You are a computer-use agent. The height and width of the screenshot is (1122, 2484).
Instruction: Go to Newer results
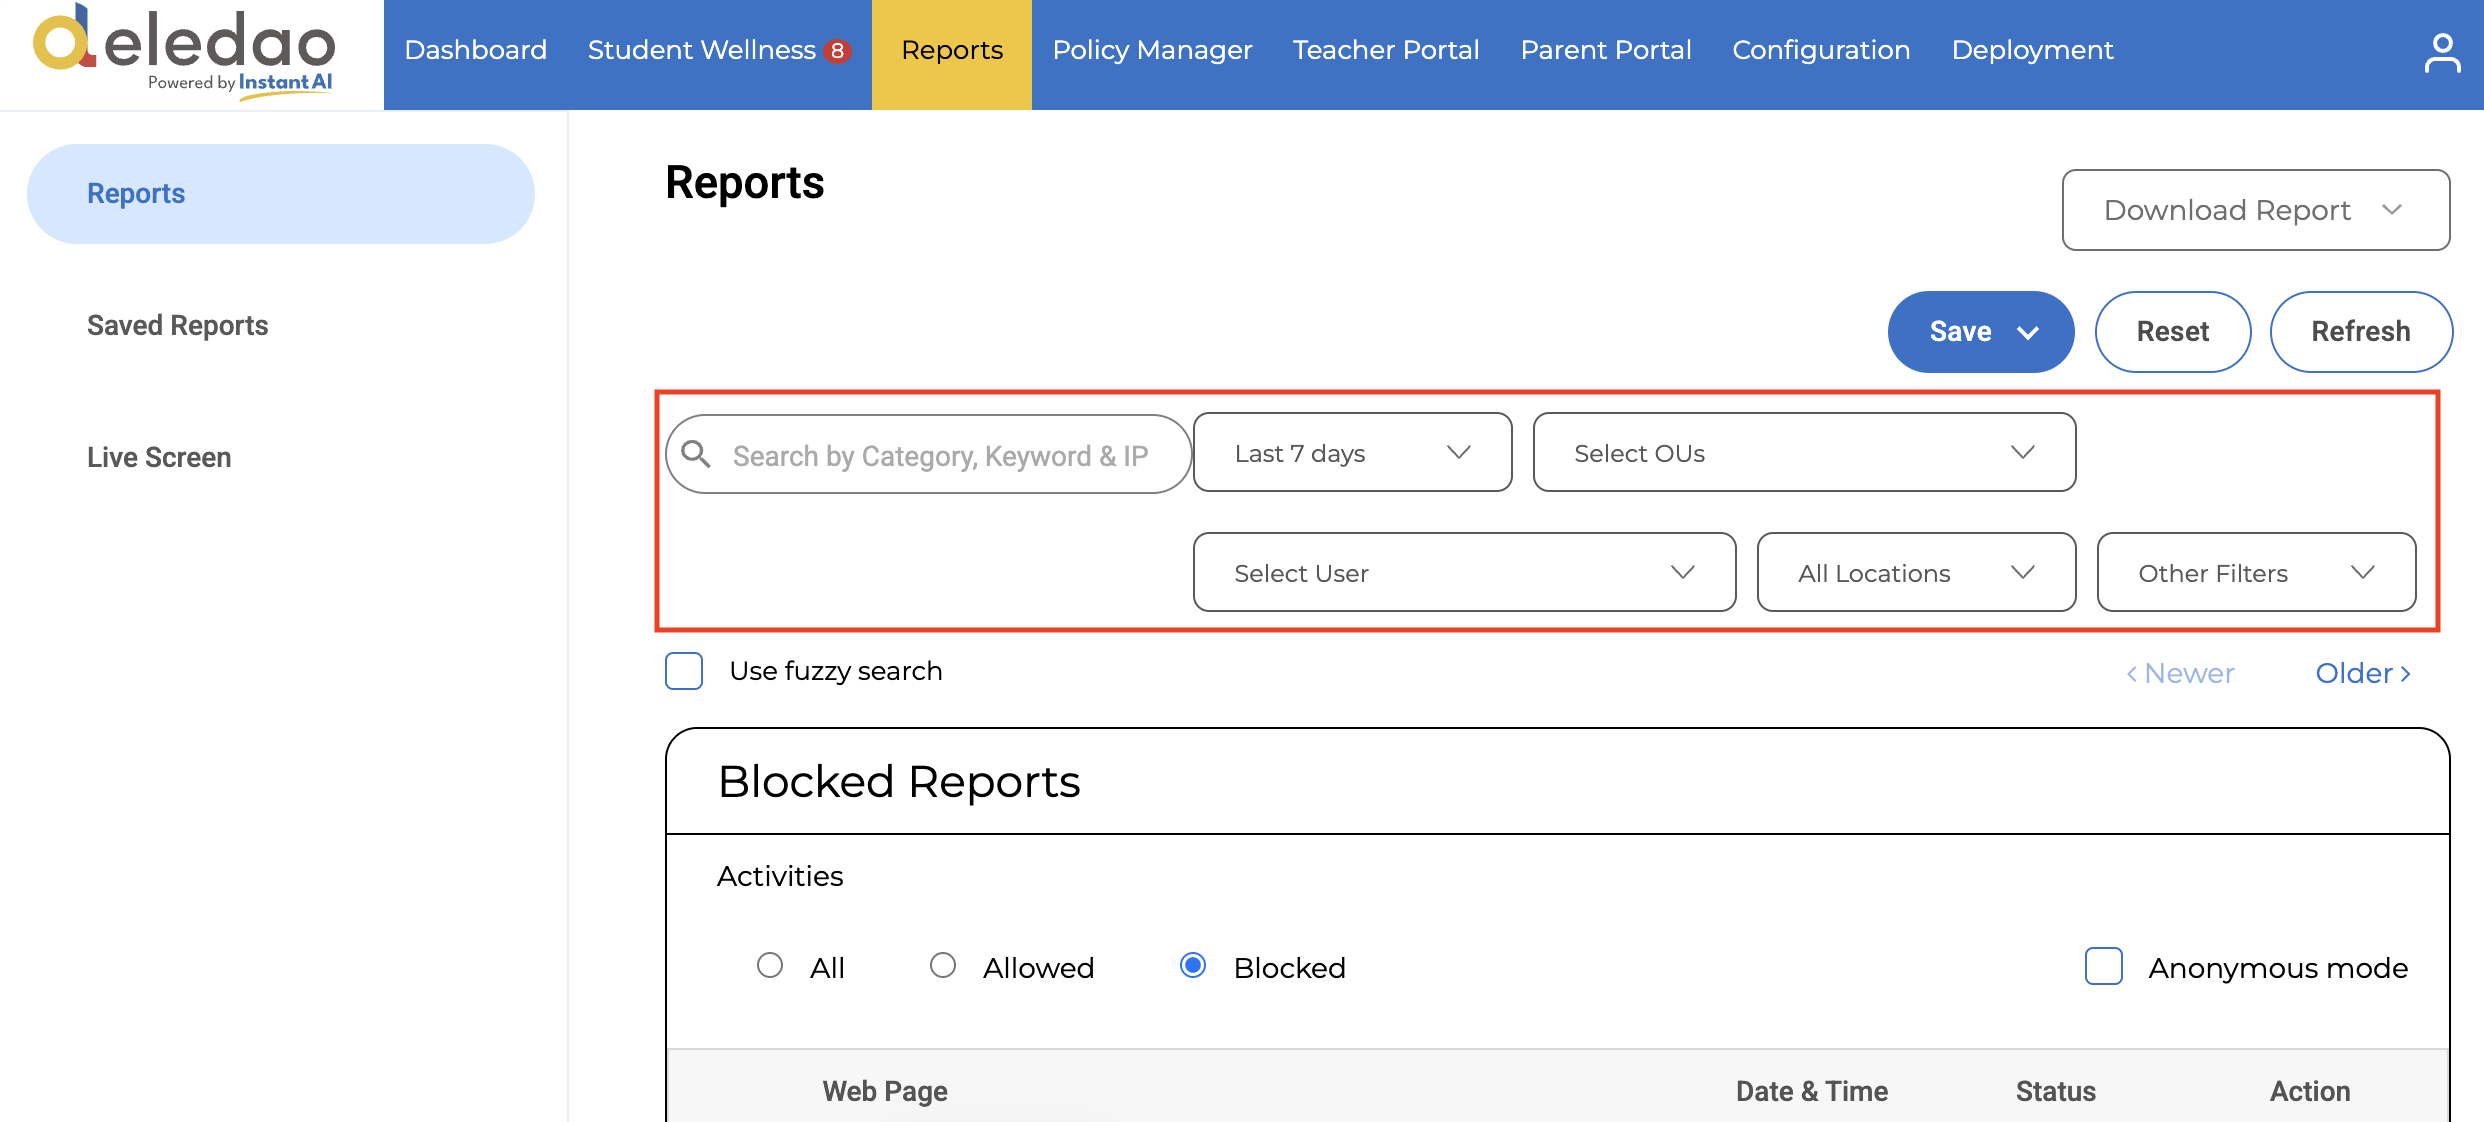pos(2180,673)
